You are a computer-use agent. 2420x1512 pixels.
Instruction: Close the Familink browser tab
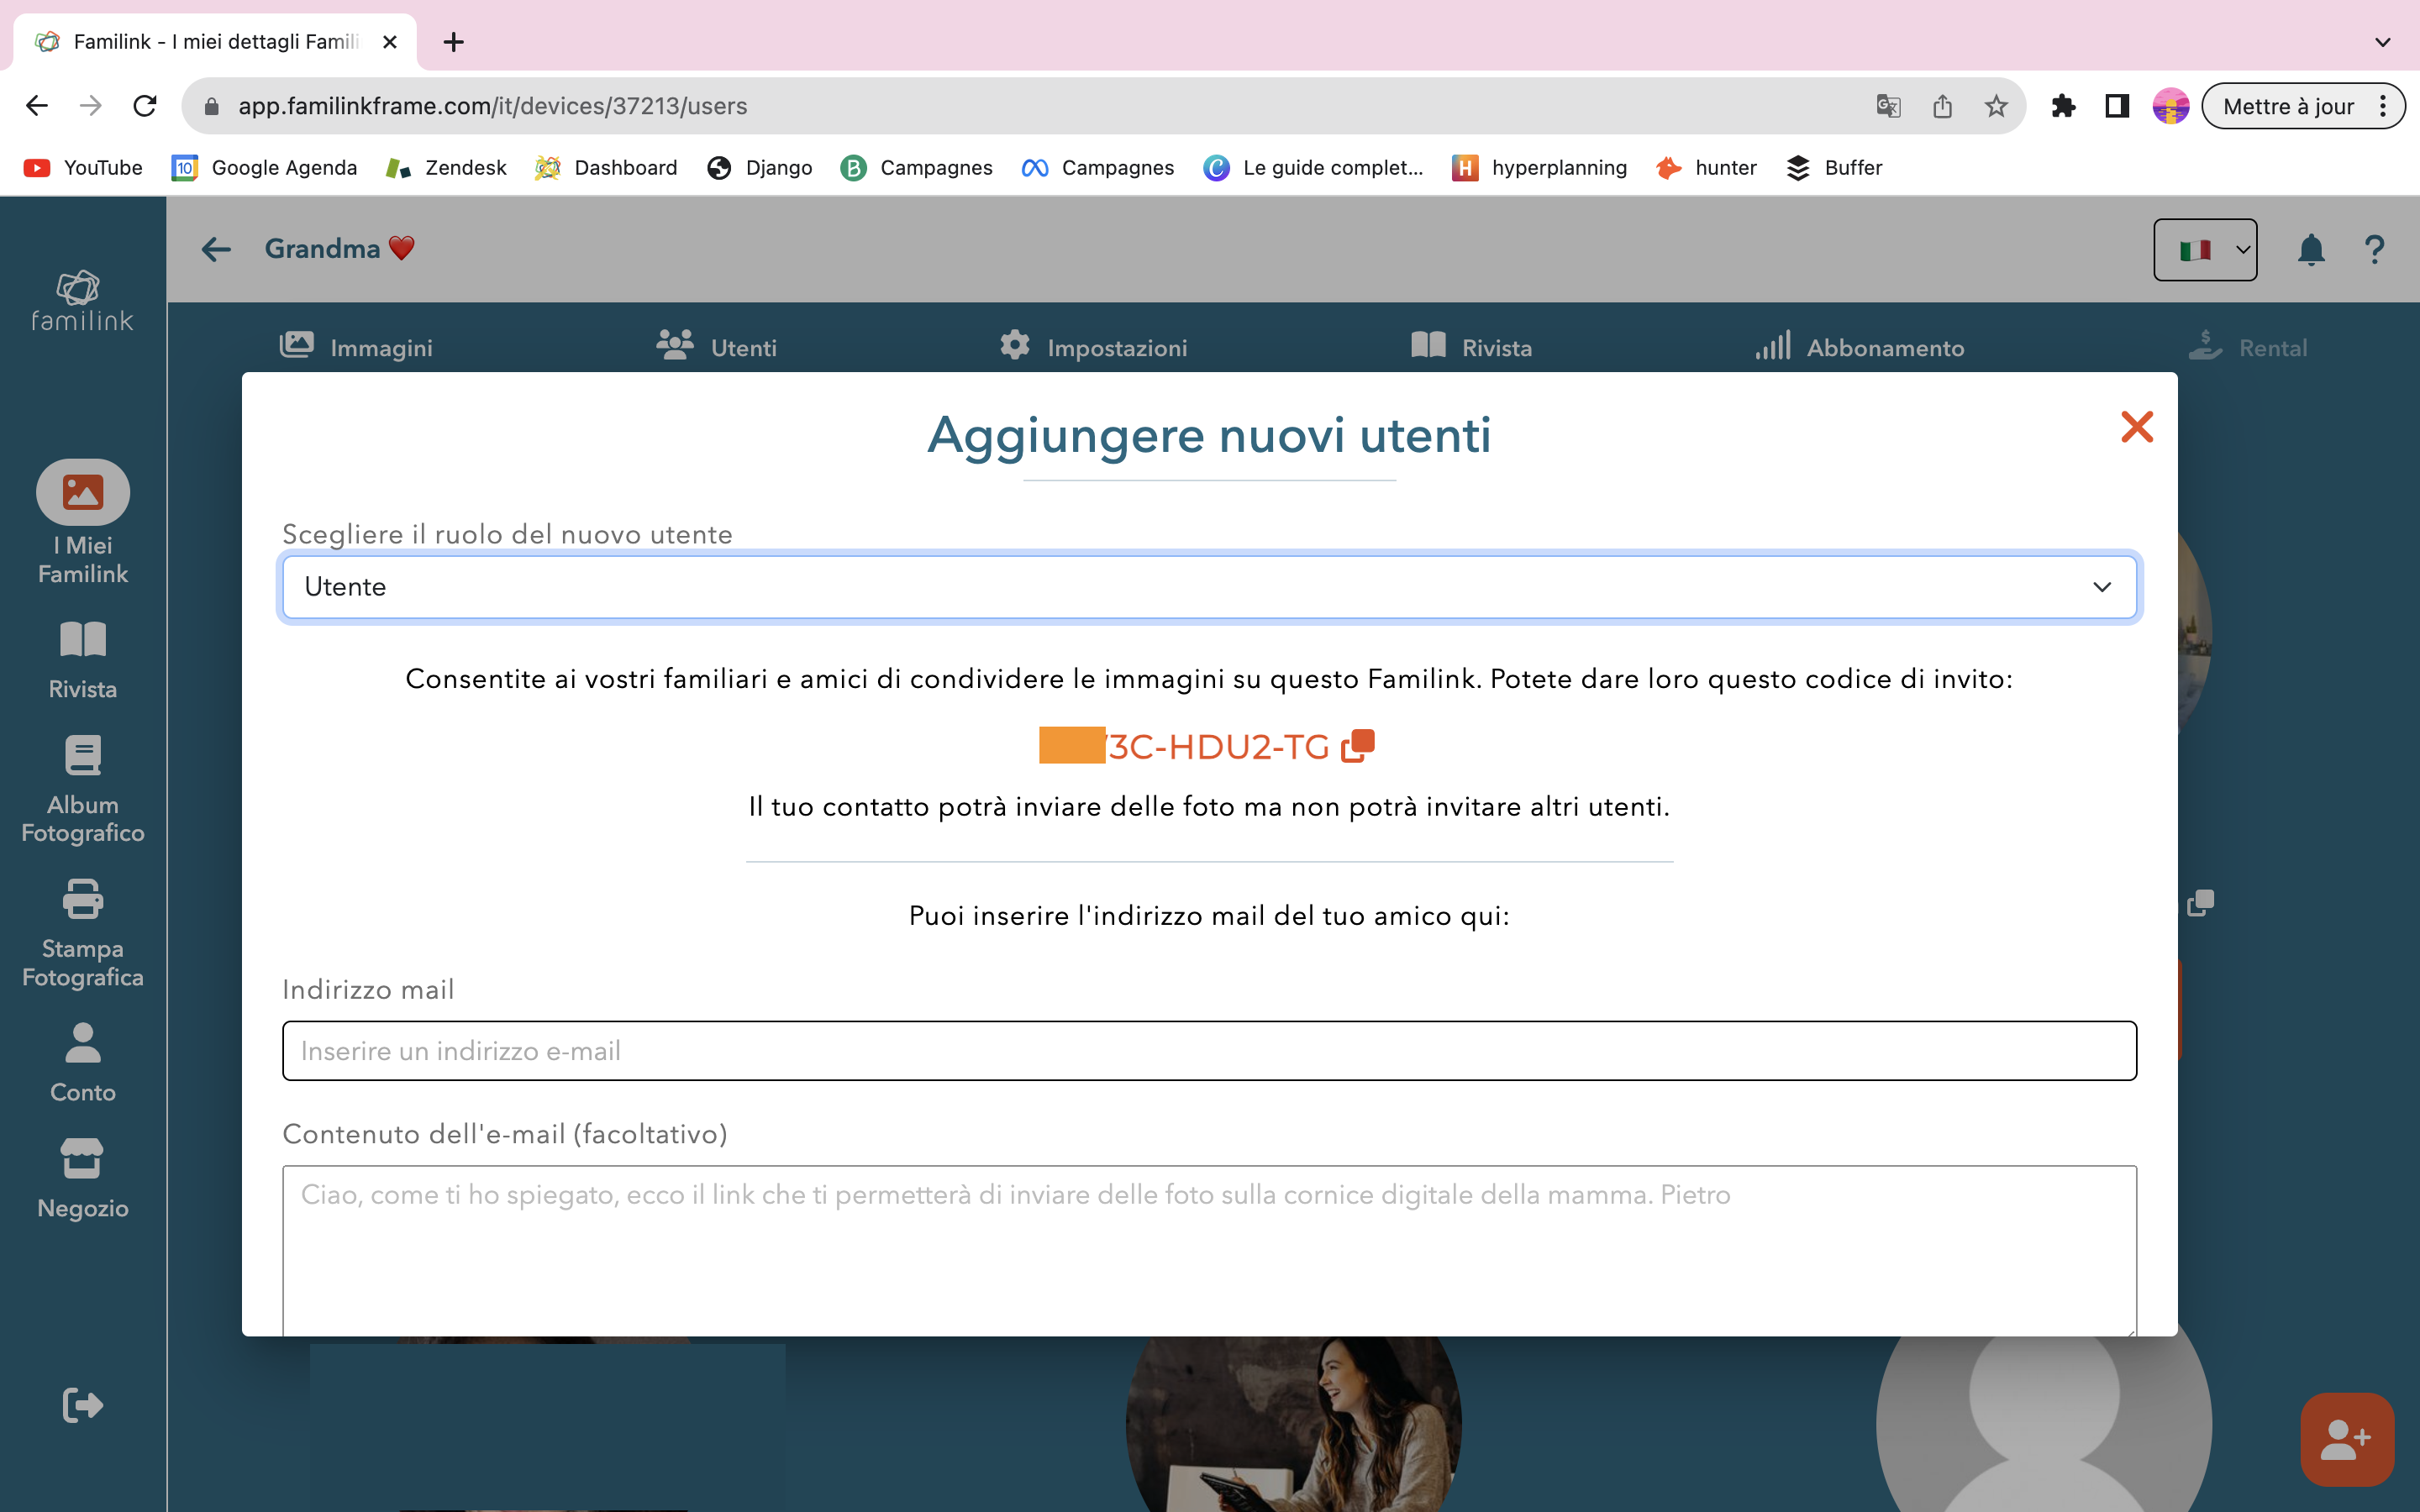390,42
